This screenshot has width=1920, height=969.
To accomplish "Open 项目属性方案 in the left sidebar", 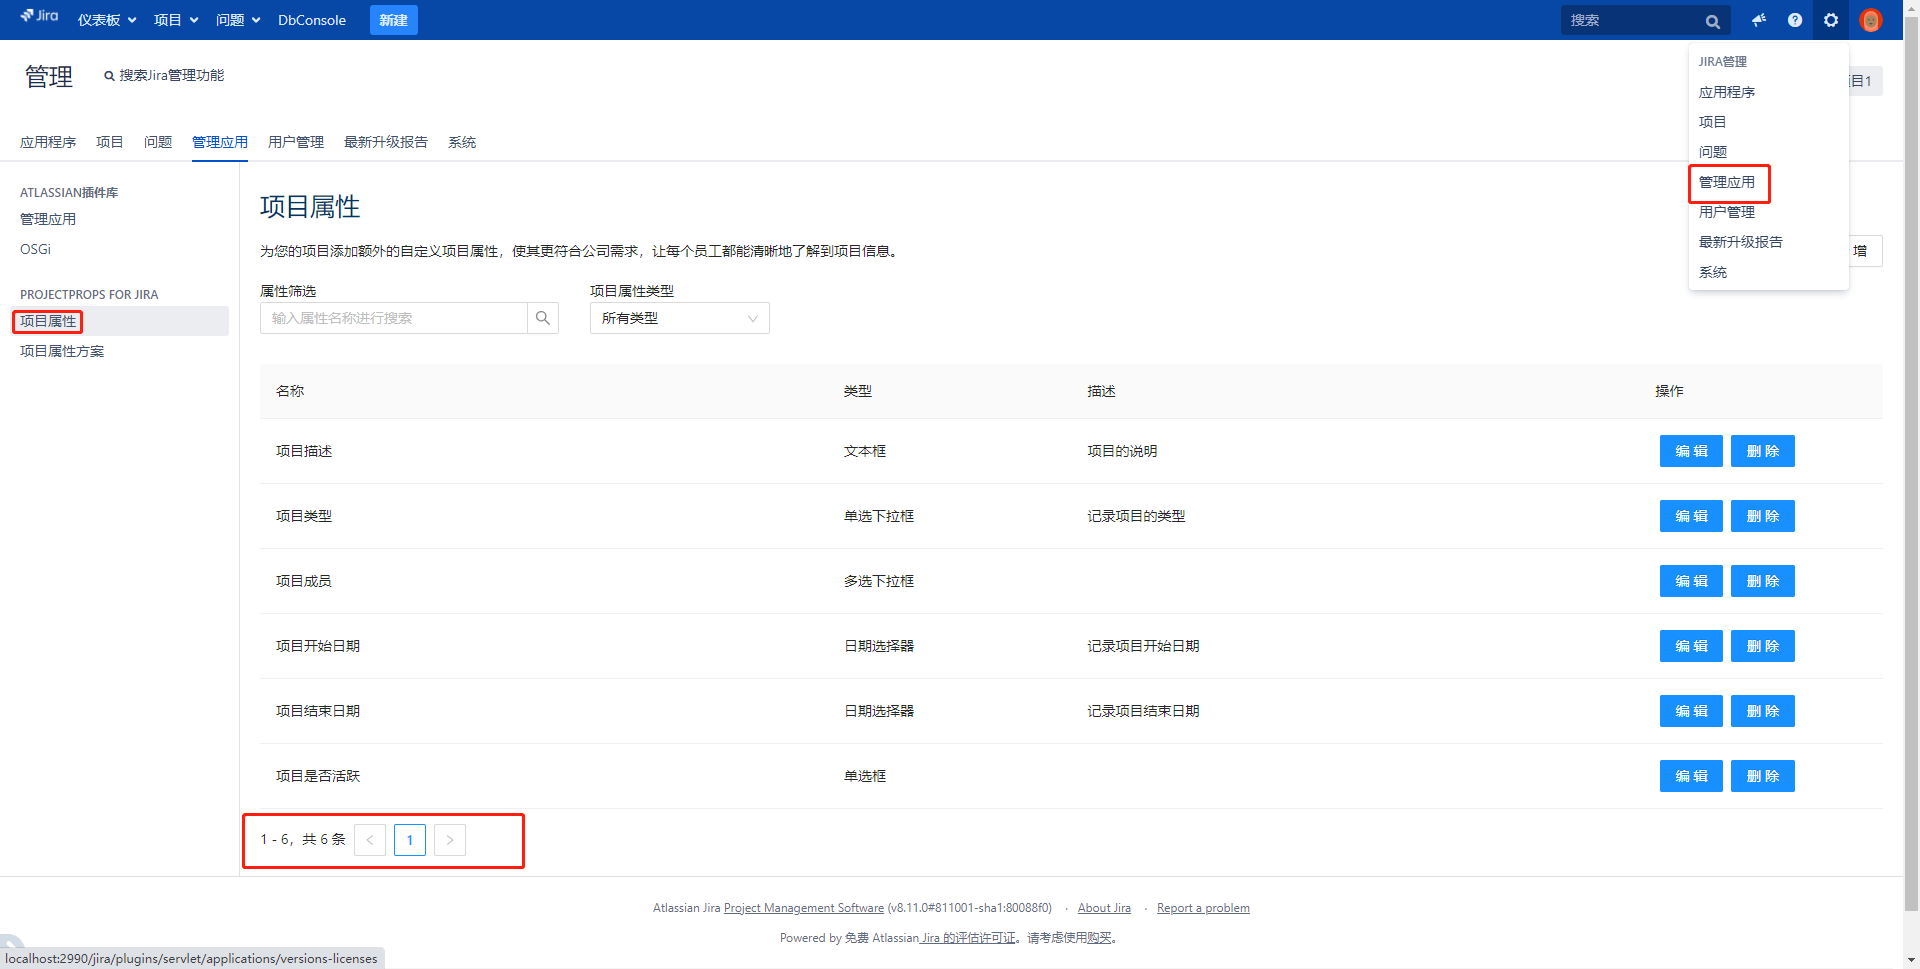I will 62,351.
